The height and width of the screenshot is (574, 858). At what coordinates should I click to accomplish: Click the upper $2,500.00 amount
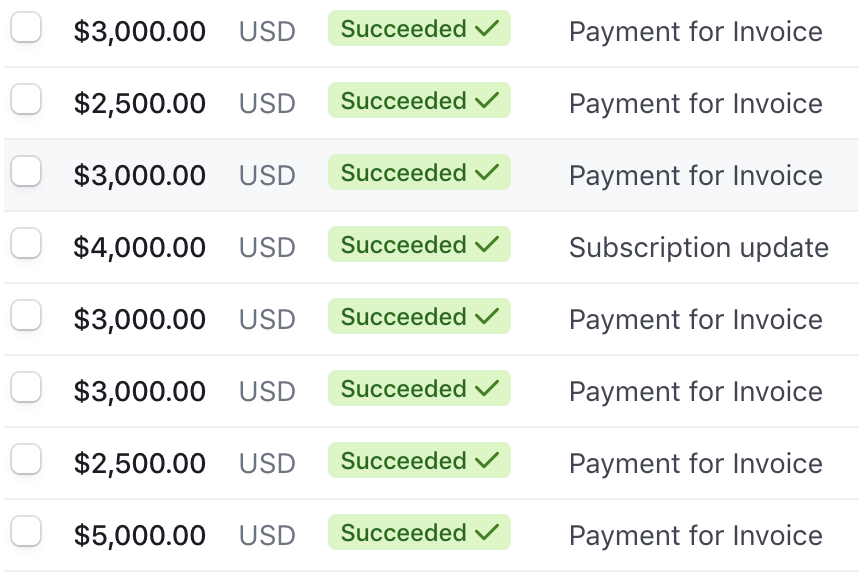[140, 103]
